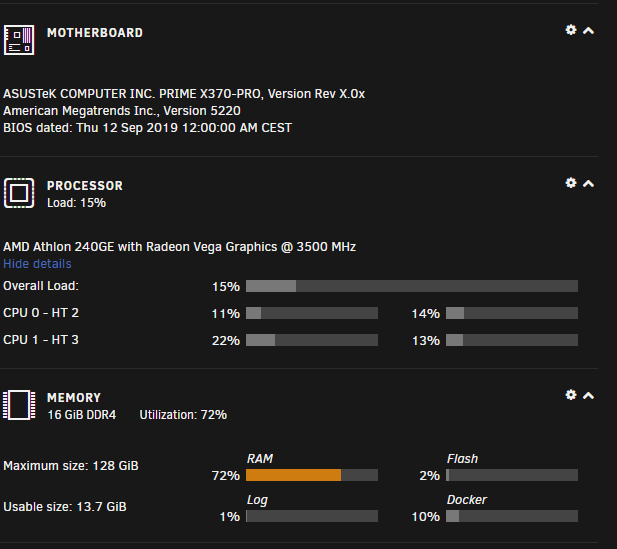The image size is (617, 549).
Task: Open Memory section settings gear
Action: [x=571, y=395]
